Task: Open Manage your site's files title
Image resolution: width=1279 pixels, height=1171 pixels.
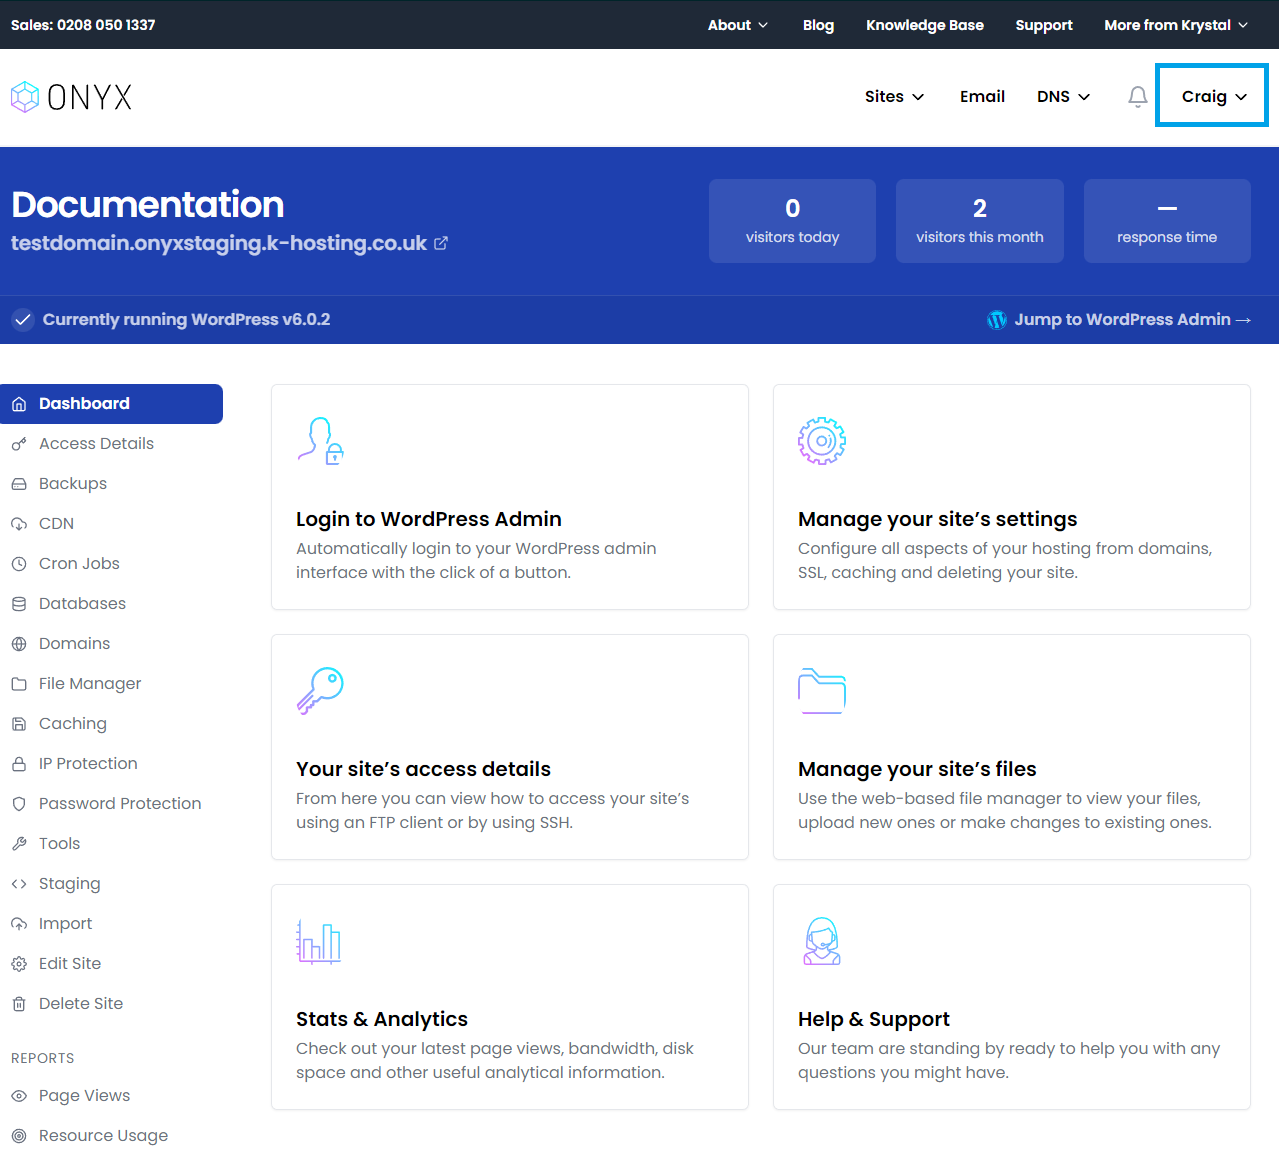Action: 917,769
